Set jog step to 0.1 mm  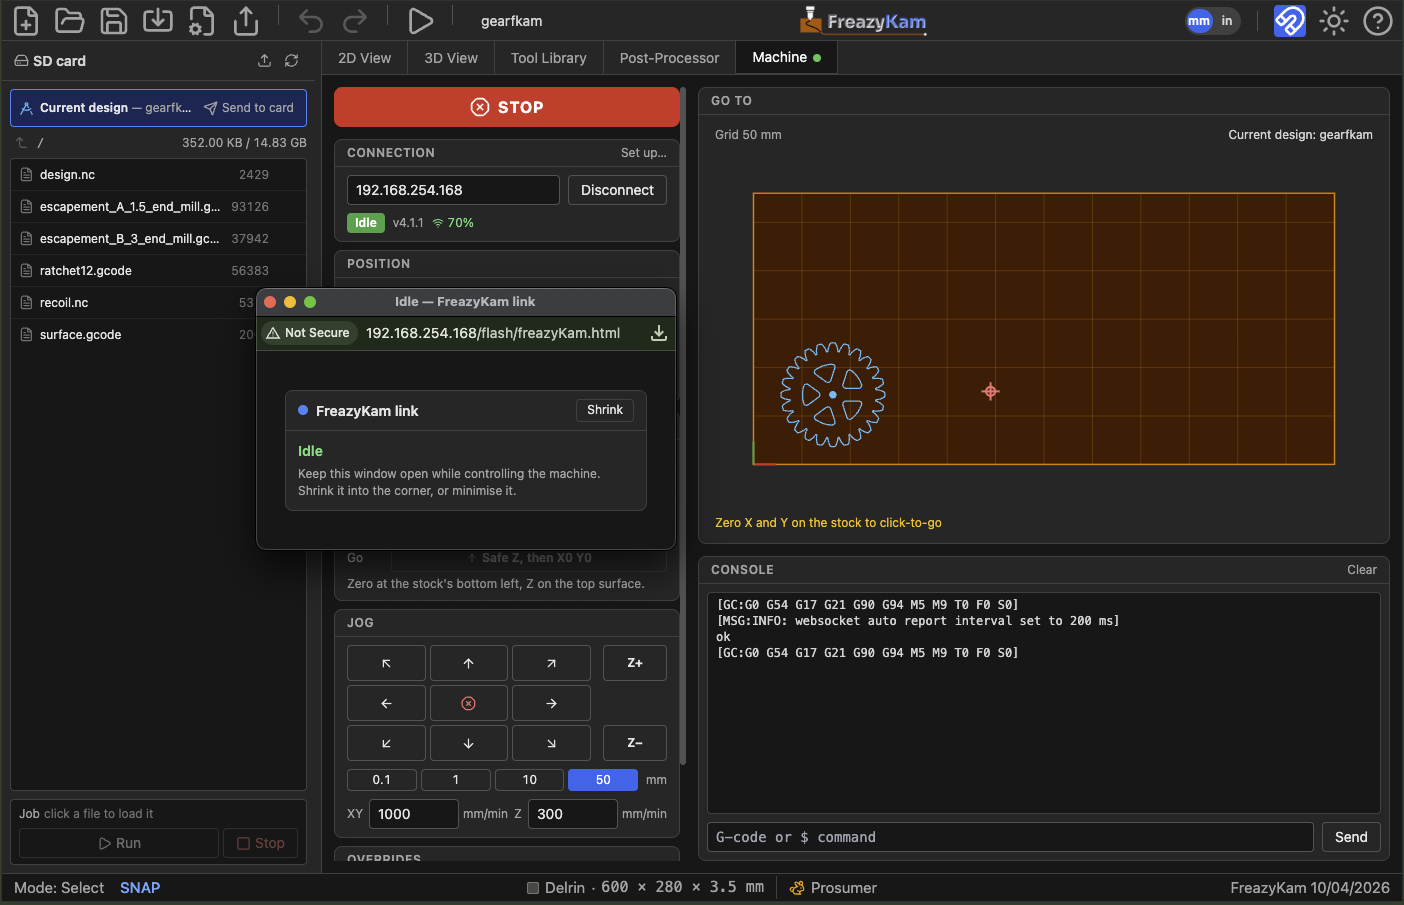(x=382, y=780)
